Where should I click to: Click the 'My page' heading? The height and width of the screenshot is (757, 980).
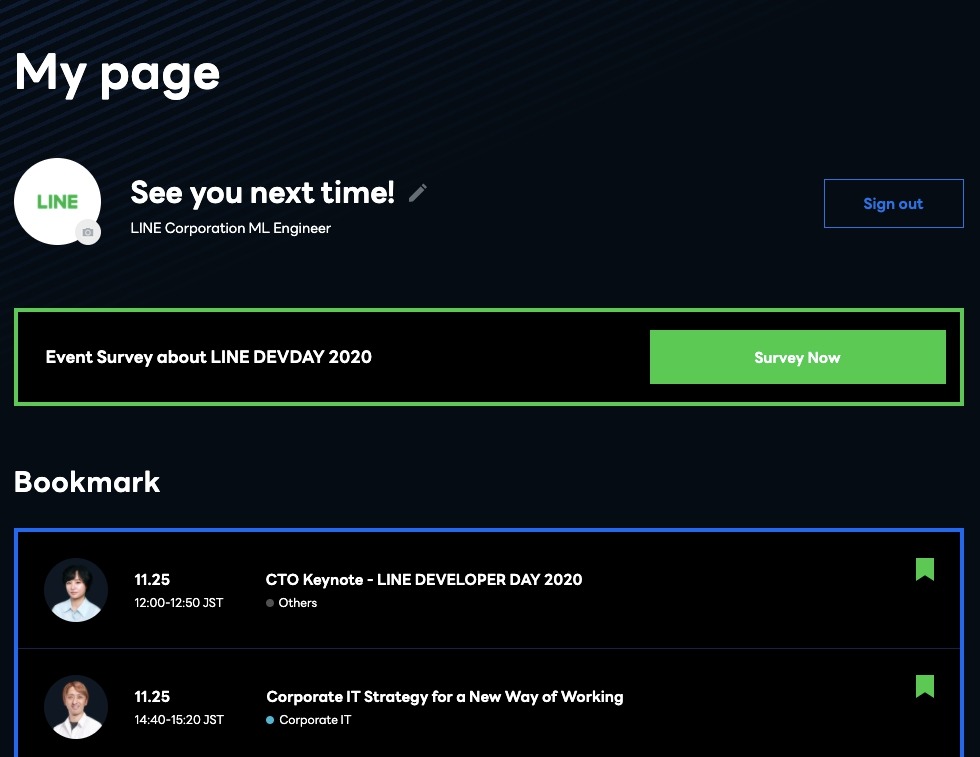click(x=118, y=74)
